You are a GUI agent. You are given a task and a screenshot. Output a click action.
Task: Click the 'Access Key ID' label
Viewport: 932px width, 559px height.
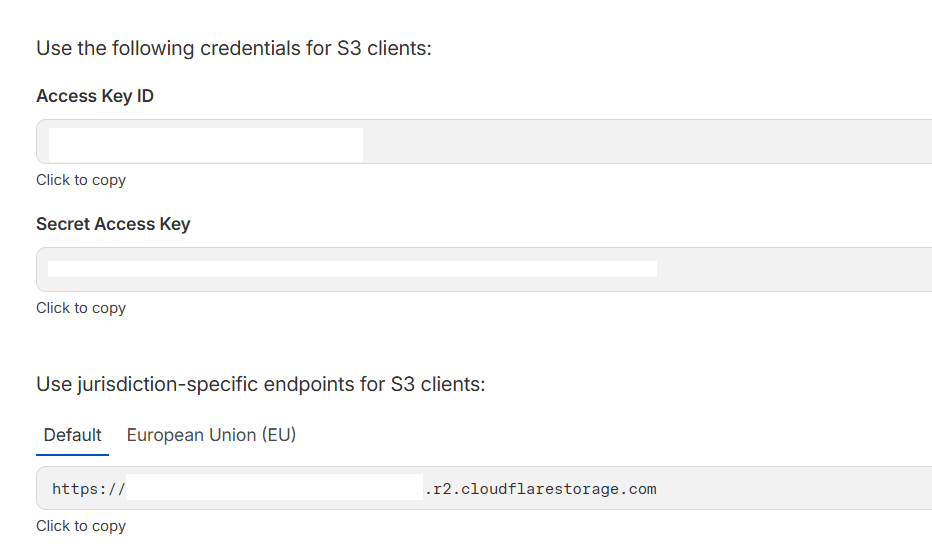coord(95,96)
